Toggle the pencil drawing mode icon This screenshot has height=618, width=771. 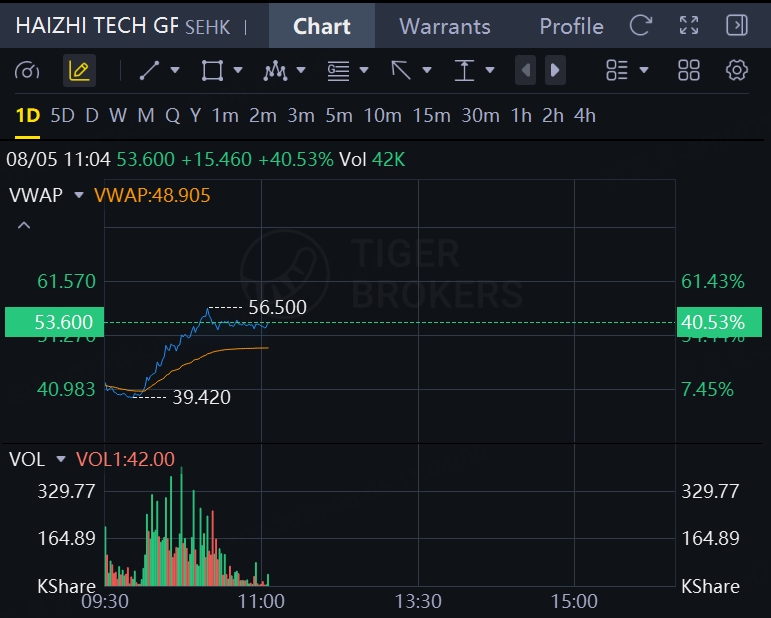(x=79, y=71)
